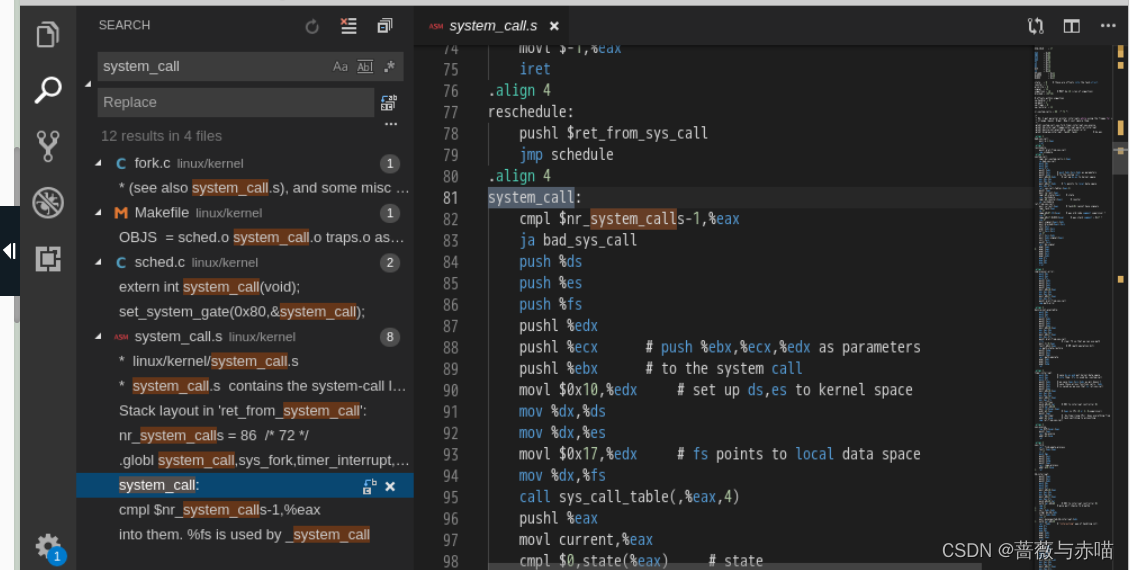
Task: Refresh the search results
Action: 312,27
